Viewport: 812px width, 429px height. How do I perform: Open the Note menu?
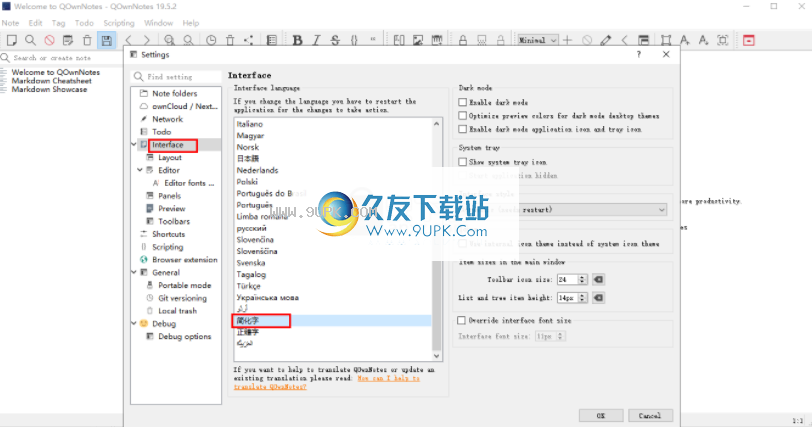tap(10, 23)
